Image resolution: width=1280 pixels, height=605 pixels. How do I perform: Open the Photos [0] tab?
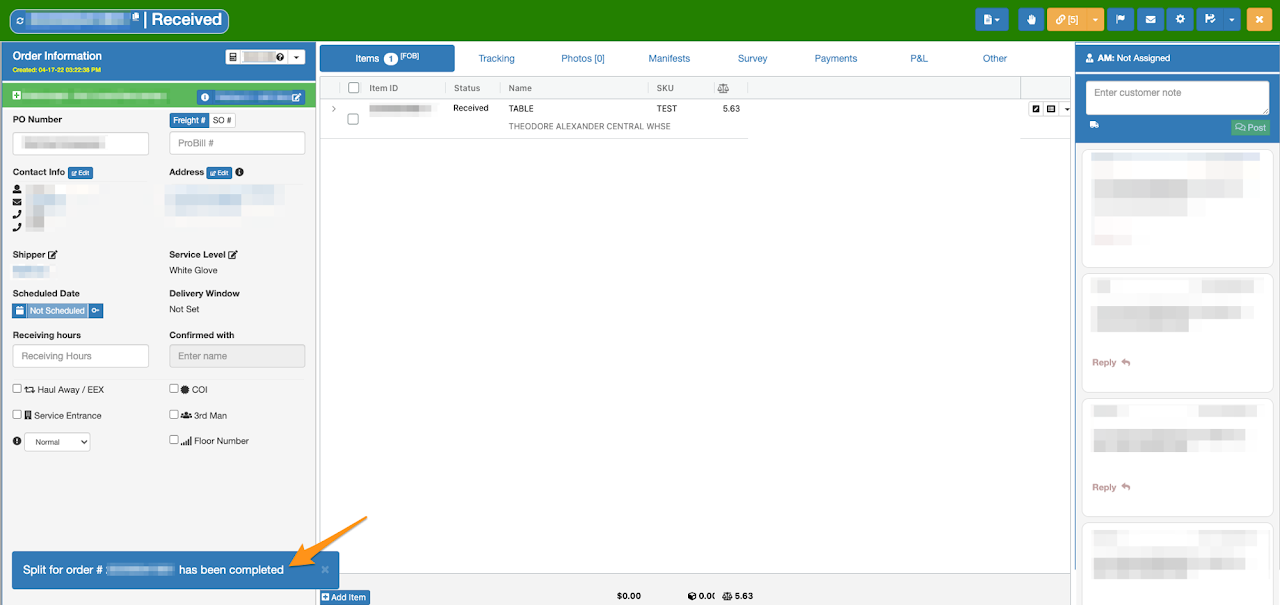583,59
